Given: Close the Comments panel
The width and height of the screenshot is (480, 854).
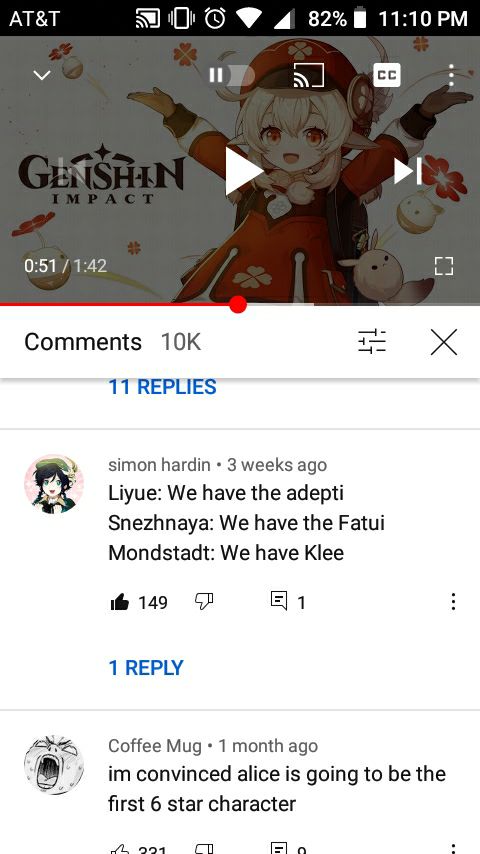Looking at the screenshot, I should [x=443, y=343].
